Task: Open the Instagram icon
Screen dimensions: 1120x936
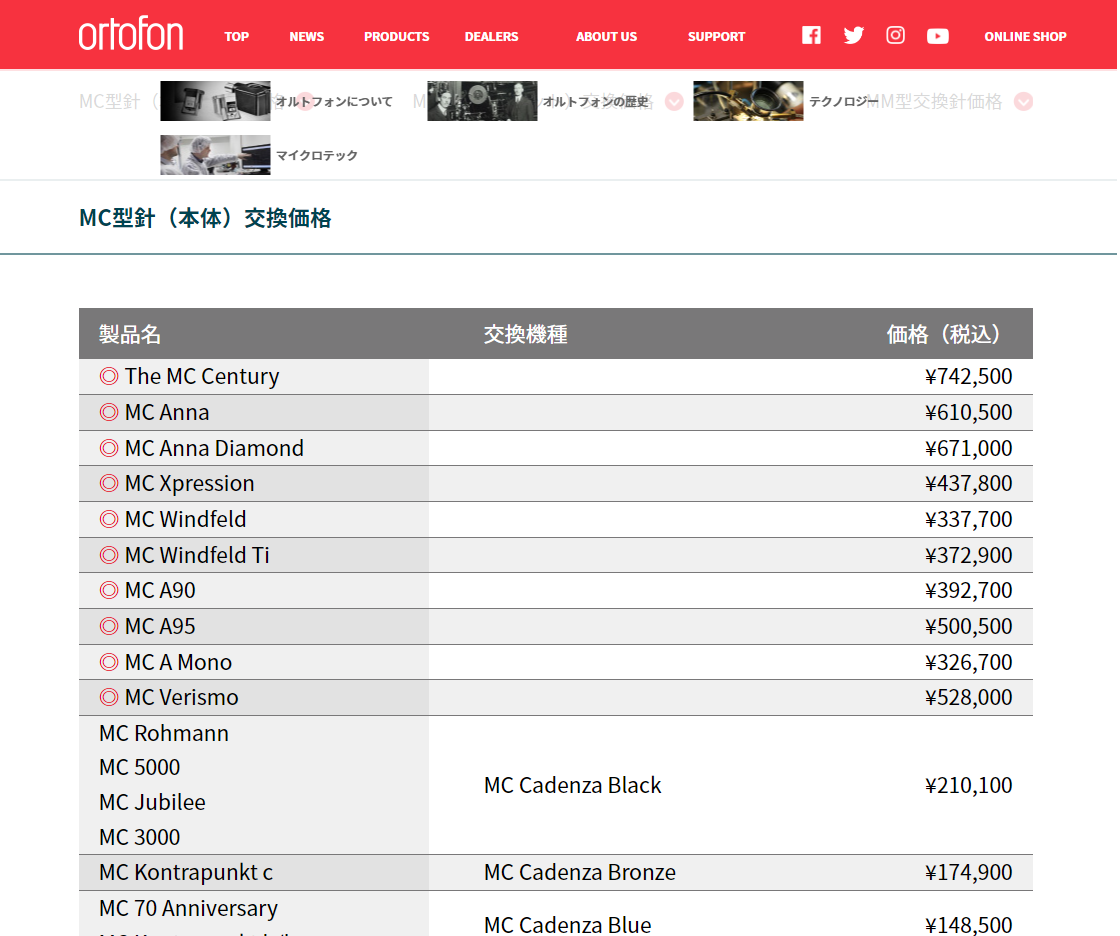Action: tap(895, 35)
